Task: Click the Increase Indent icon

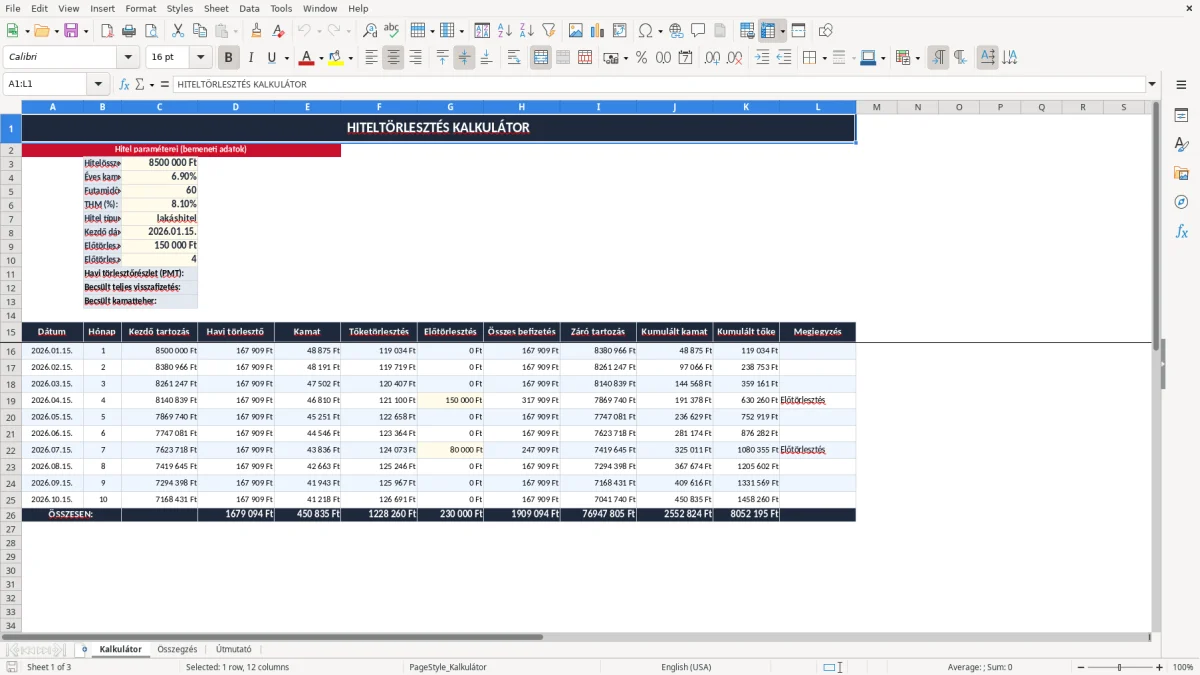Action: pos(762,58)
